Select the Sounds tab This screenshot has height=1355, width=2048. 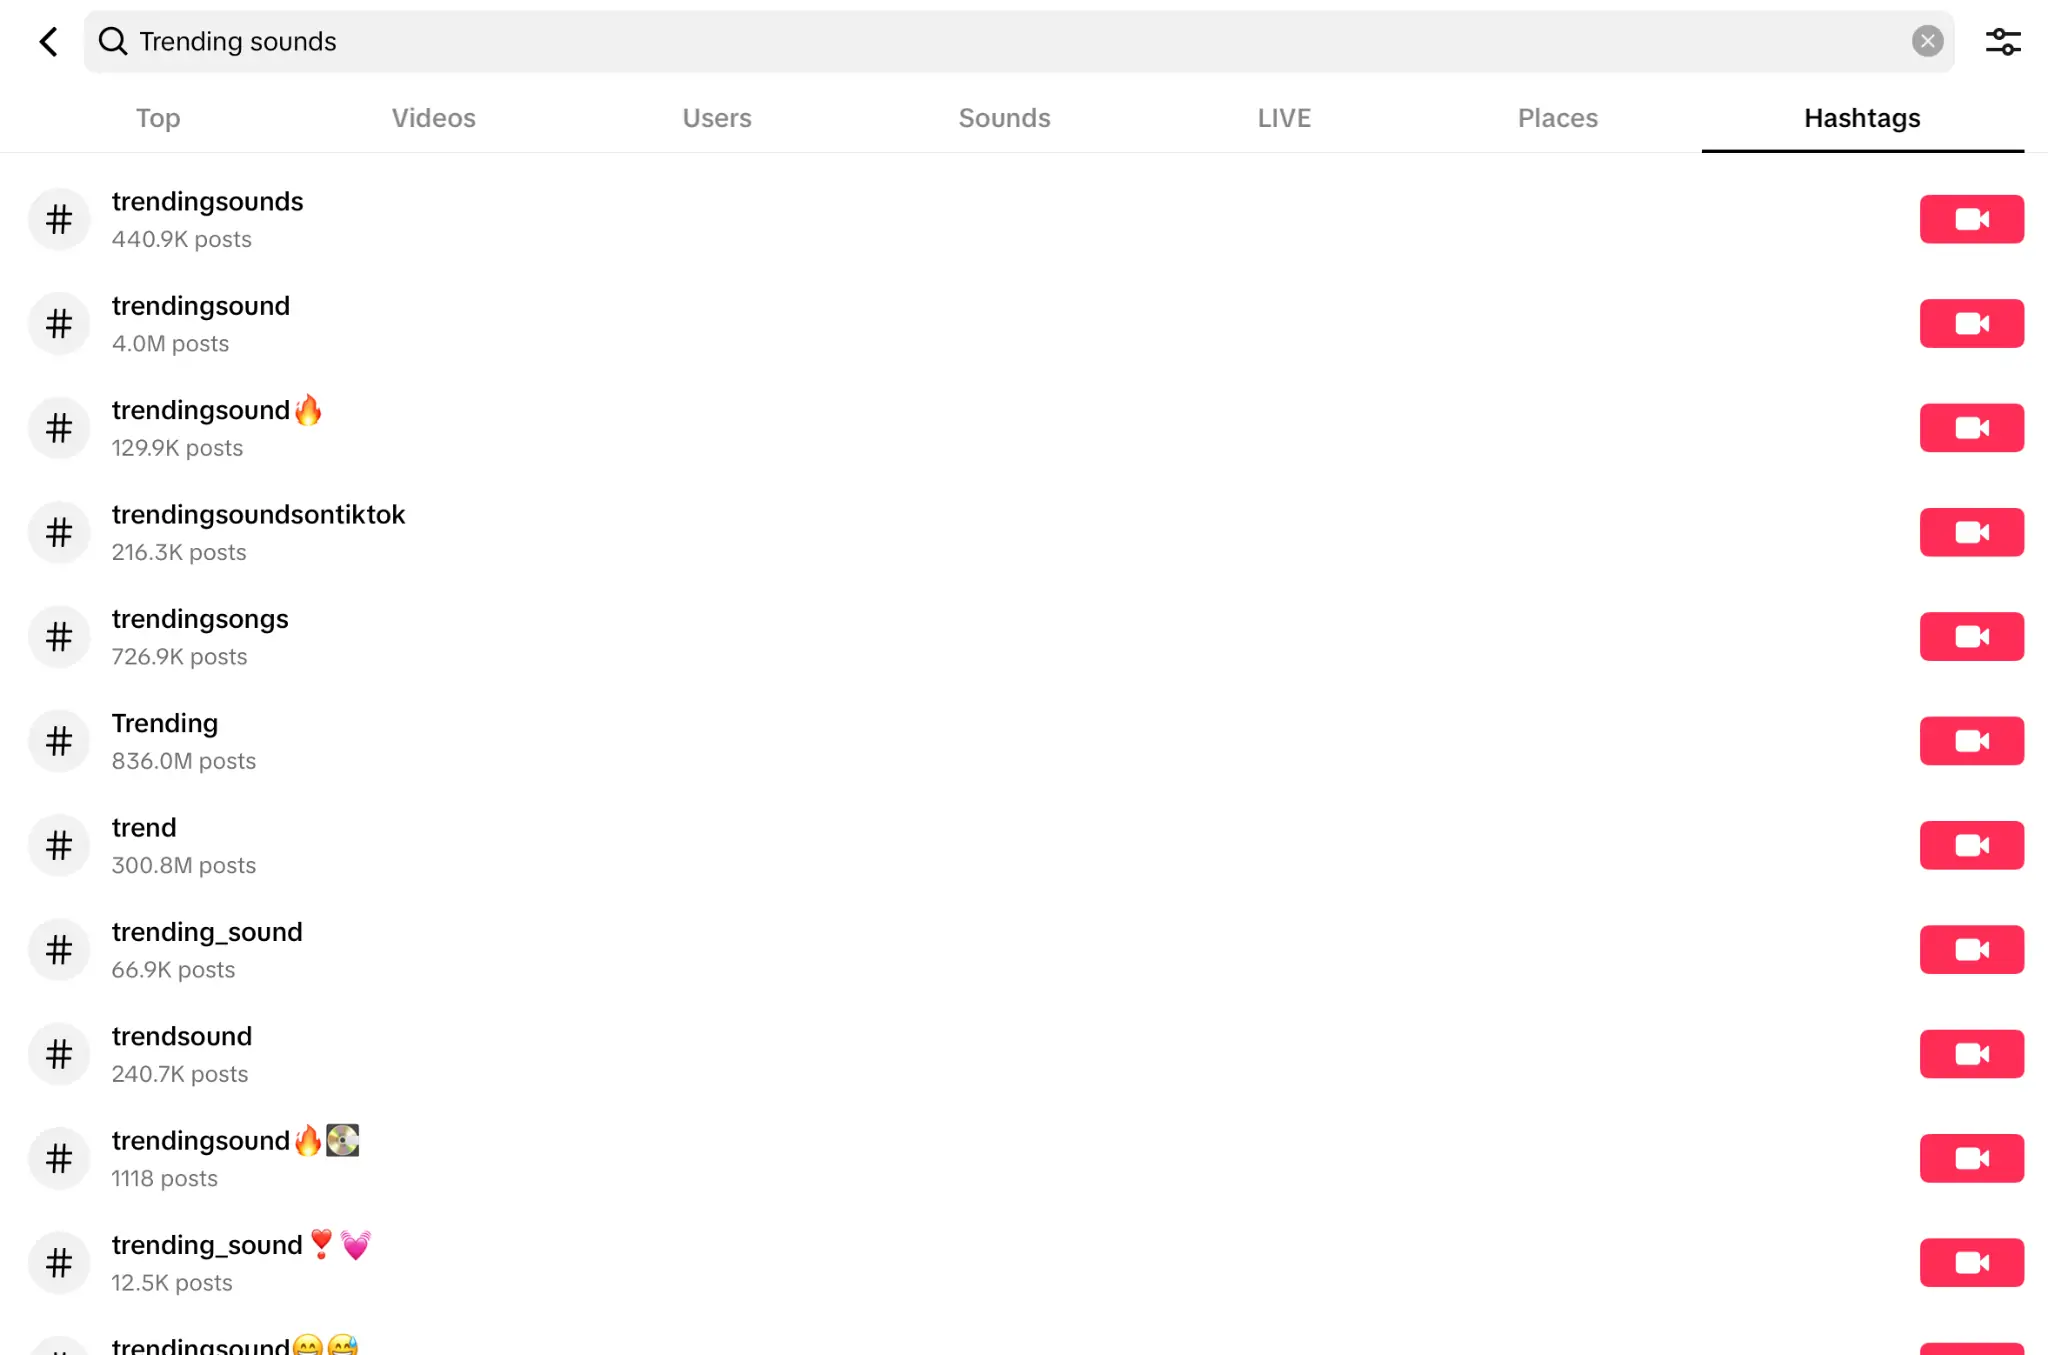click(x=1004, y=118)
